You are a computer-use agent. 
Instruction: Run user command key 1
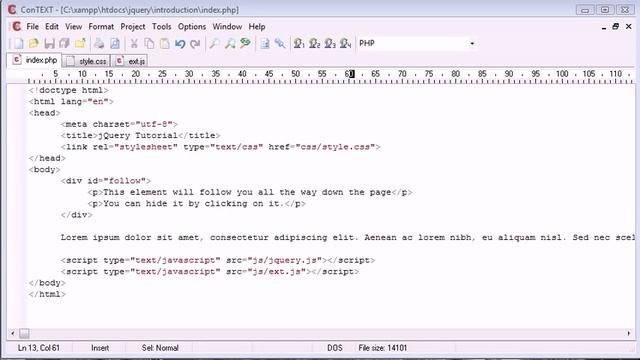point(299,43)
